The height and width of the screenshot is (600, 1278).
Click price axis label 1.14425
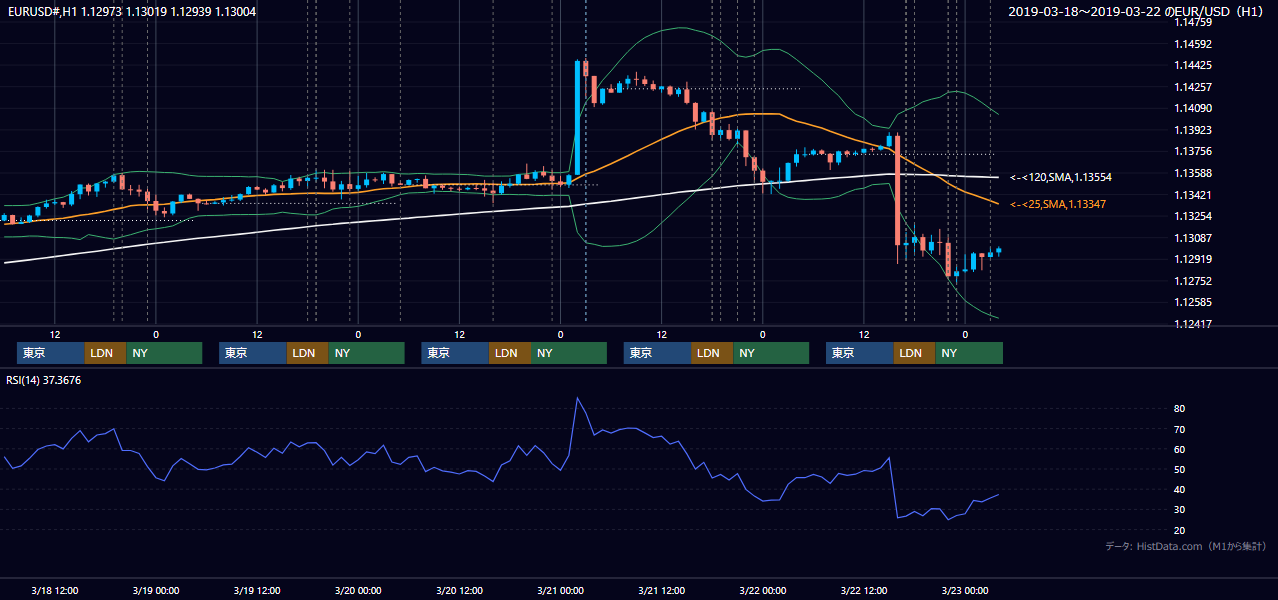(1192, 65)
